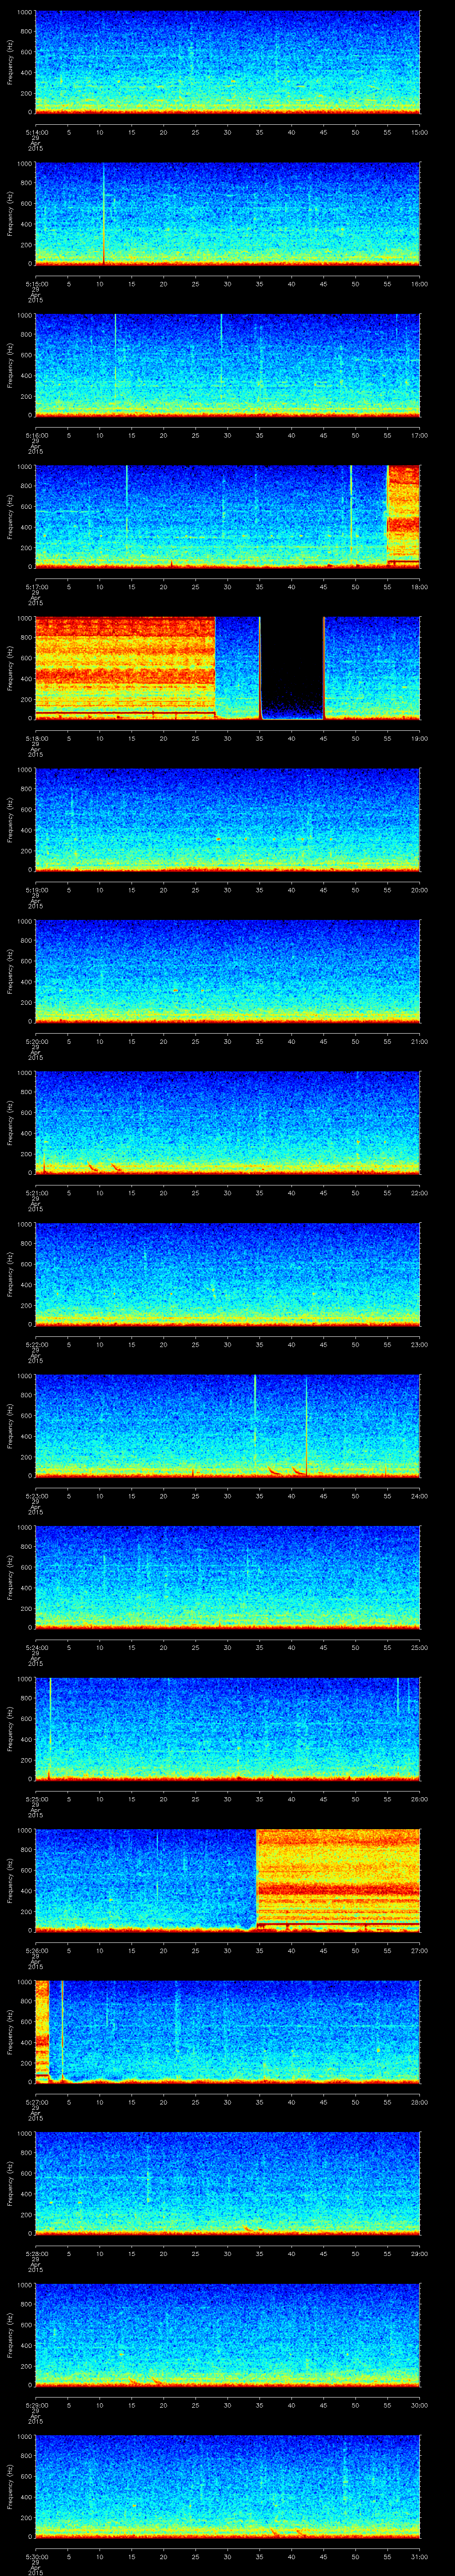Image resolution: width=455 pixels, height=2576 pixels.
Task: Click the 5:24:00 start time label
Action: (x=37, y=1647)
